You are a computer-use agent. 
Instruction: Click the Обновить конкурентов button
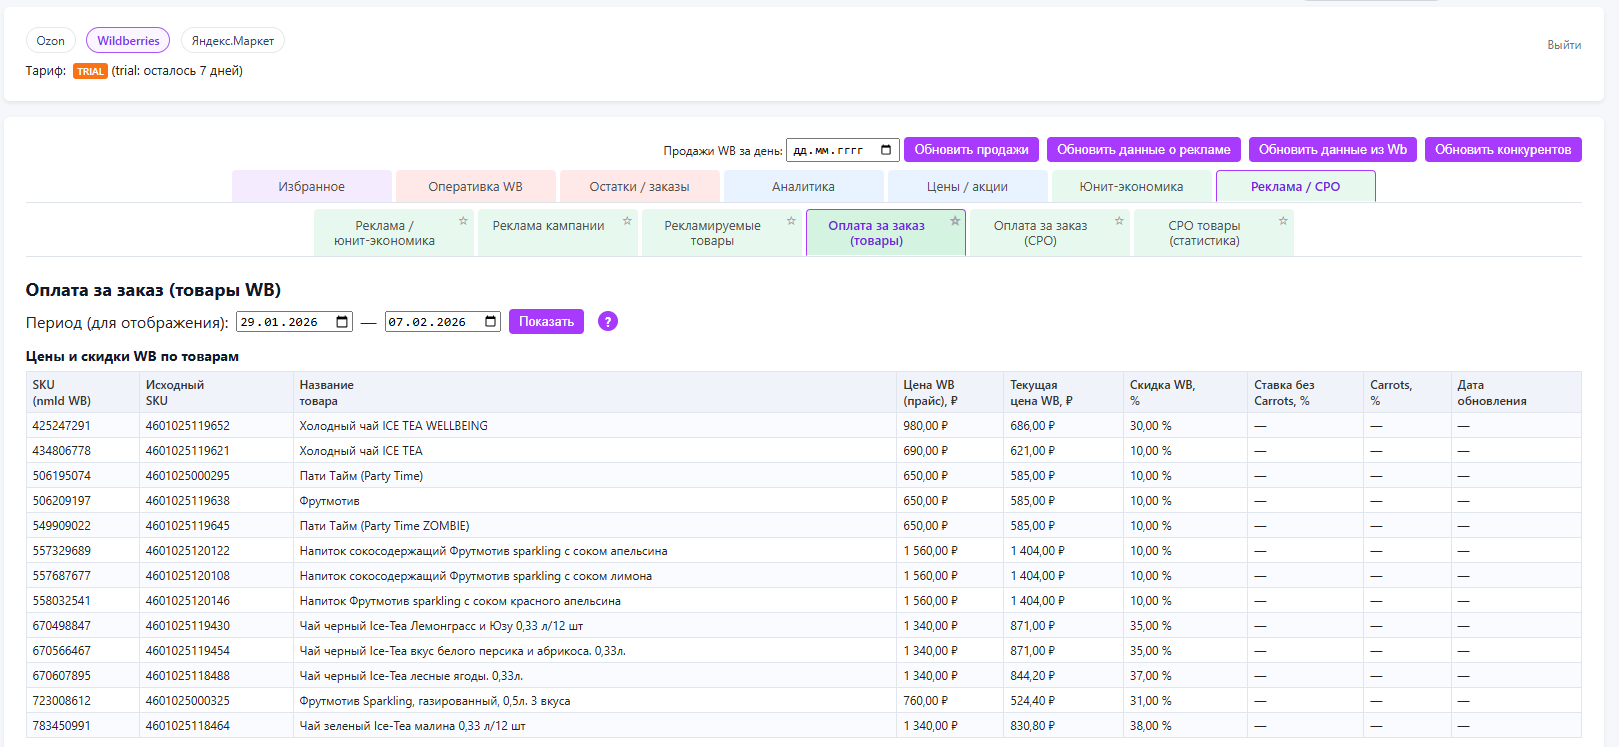click(1503, 150)
